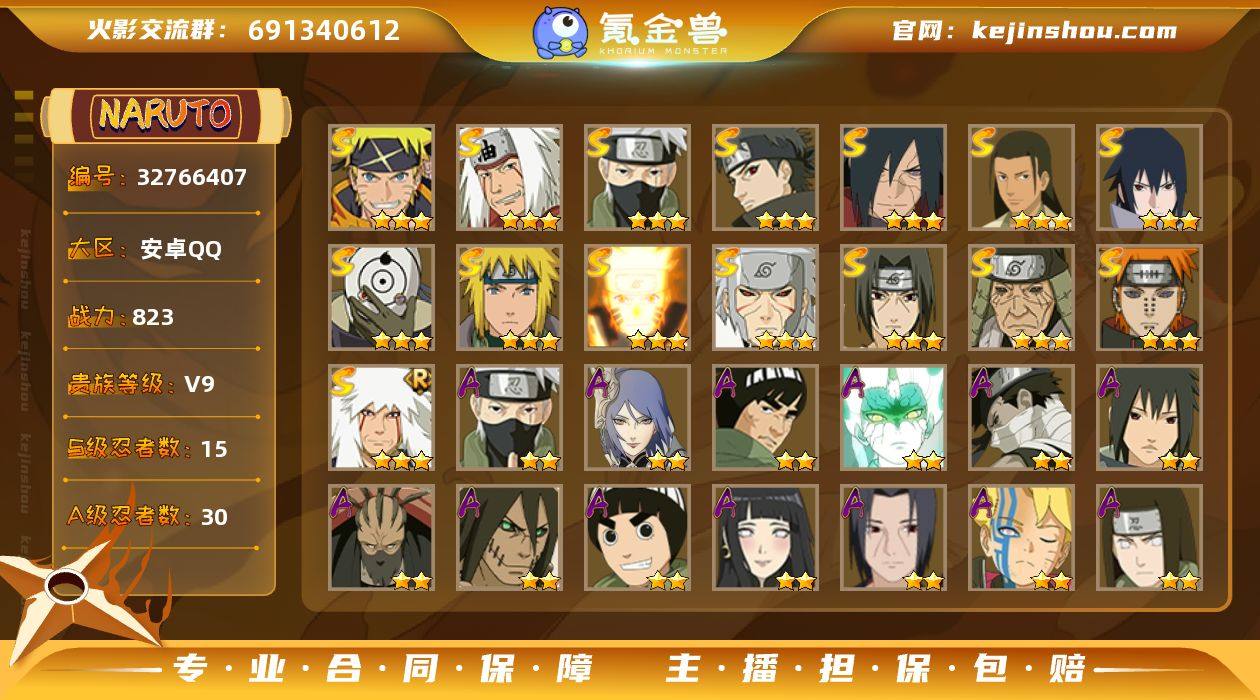
Task: Select the blue-haired Konan A-rank card
Action: 637,418
